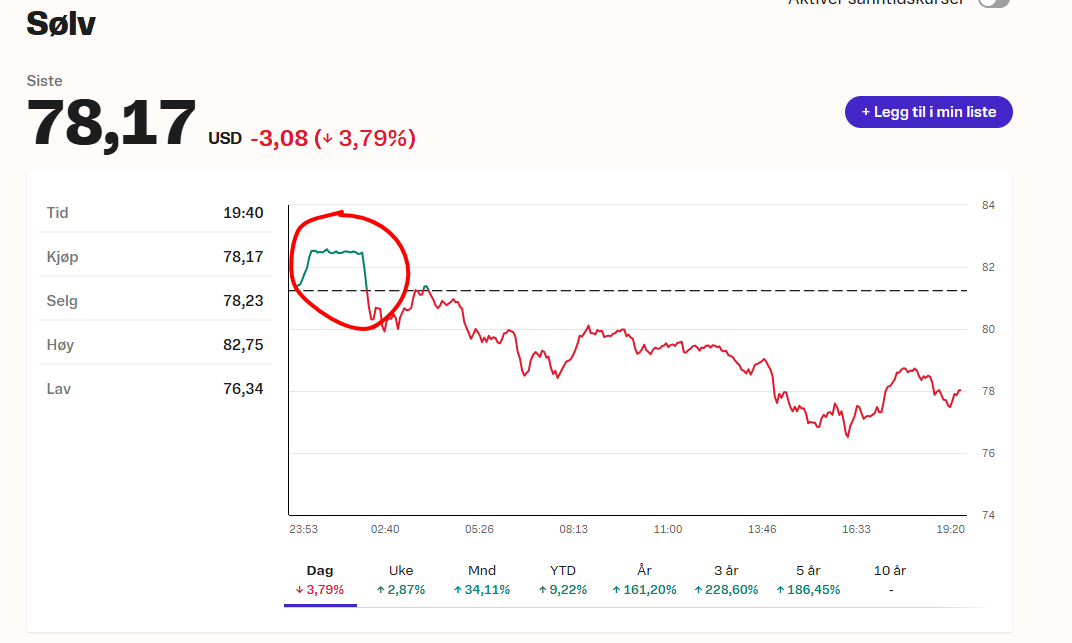Click the Sølv page heading
Screen dimensions: 1072x643
[60, 23]
